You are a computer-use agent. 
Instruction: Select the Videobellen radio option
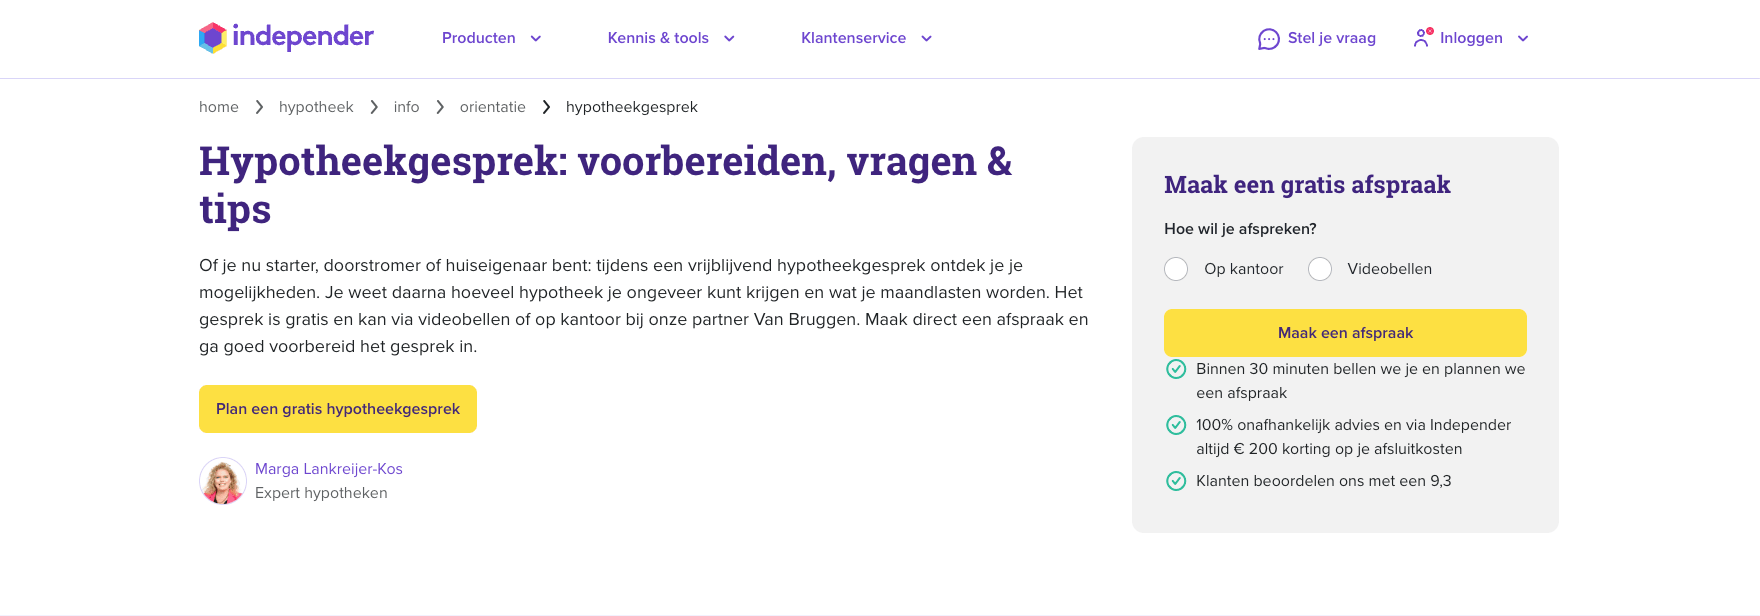pyautogui.click(x=1320, y=269)
